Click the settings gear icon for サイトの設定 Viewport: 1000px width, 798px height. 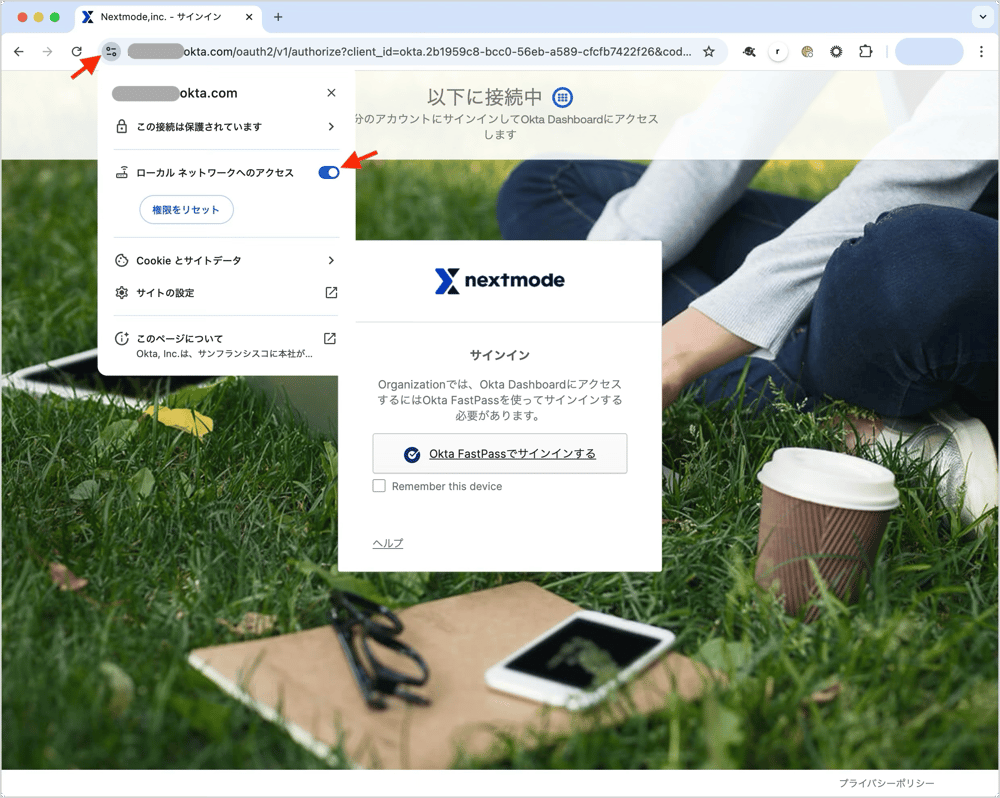(x=121, y=293)
